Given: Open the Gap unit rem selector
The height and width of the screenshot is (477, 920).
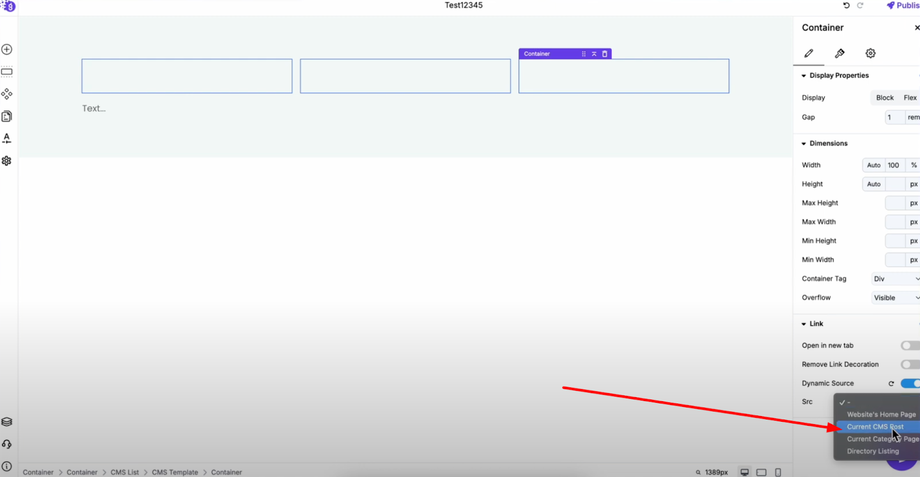Looking at the screenshot, I should pyautogui.click(x=912, y=117).
